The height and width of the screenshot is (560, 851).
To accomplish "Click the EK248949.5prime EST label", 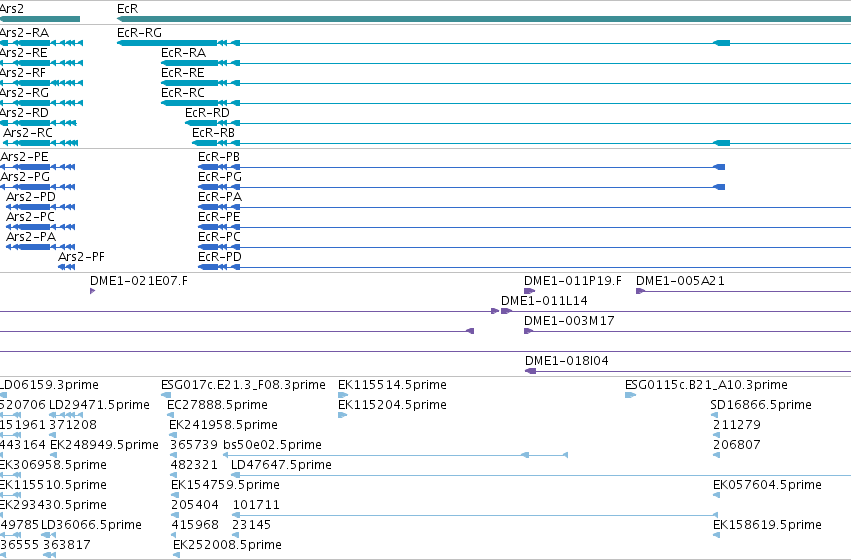I will pos(104,446).
